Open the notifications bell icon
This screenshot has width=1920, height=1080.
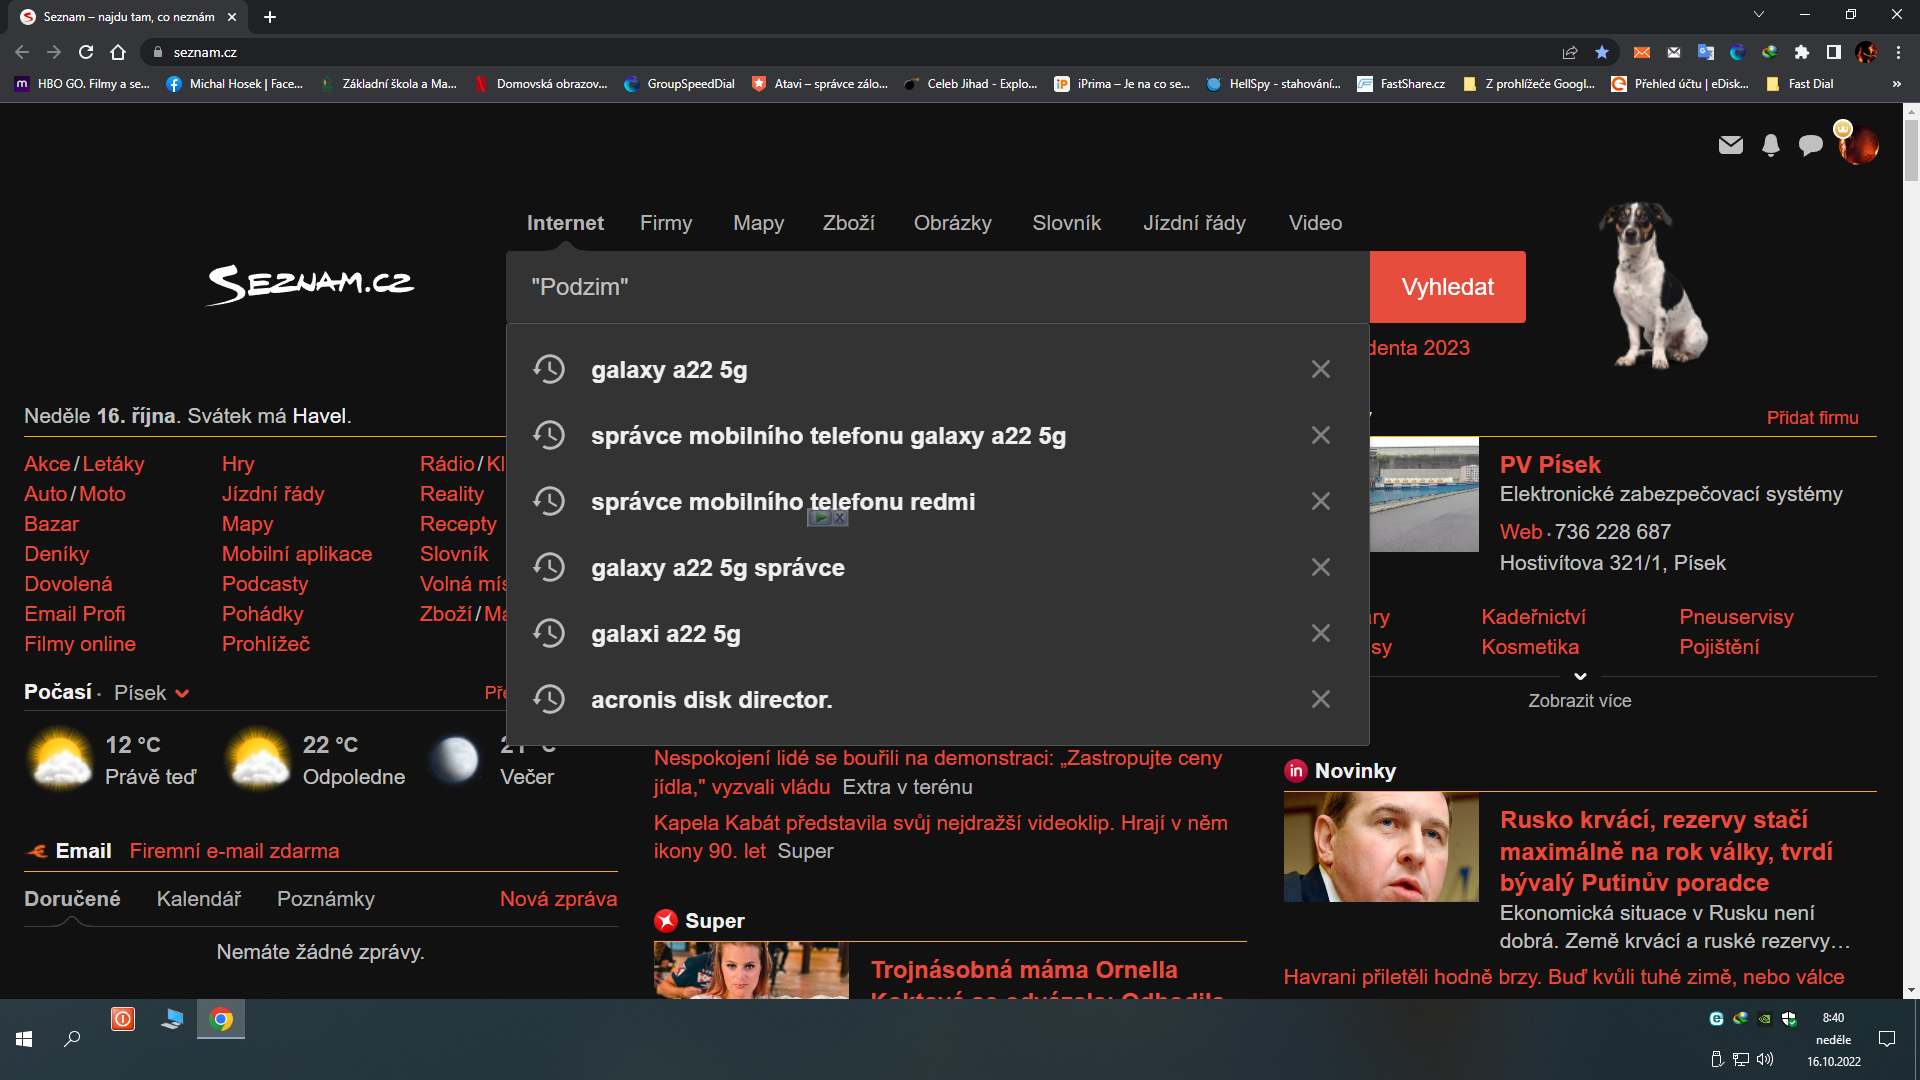[x=1770, y=145]
